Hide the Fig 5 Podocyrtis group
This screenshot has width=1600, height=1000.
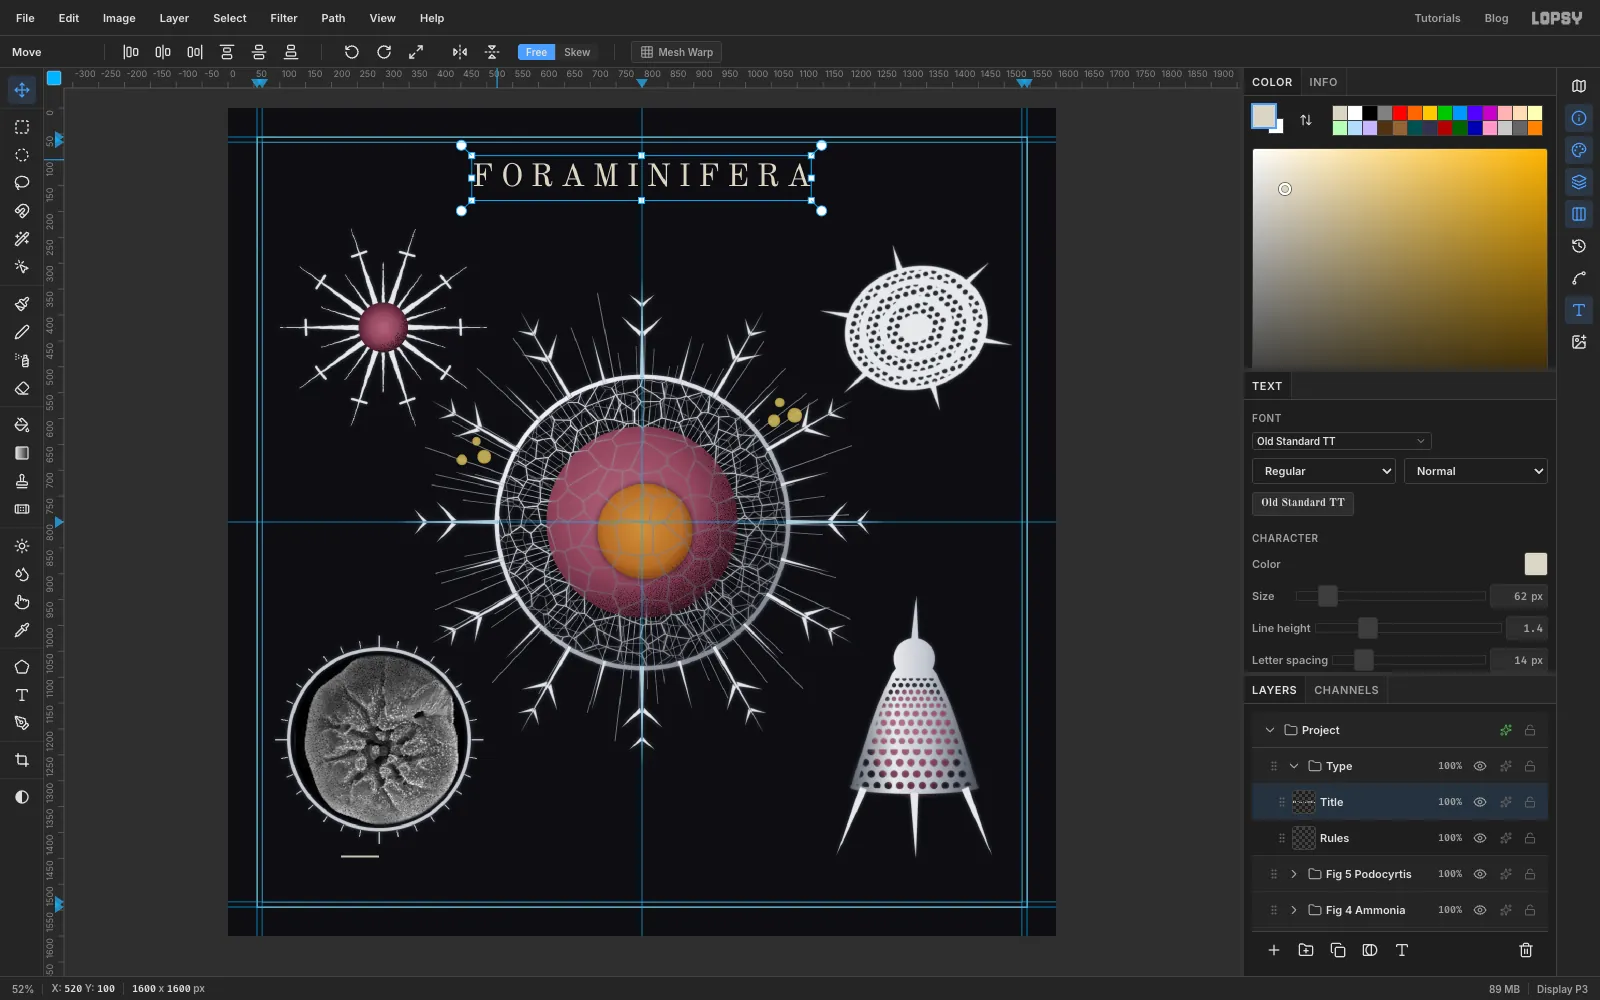(x=1480, y=874)
